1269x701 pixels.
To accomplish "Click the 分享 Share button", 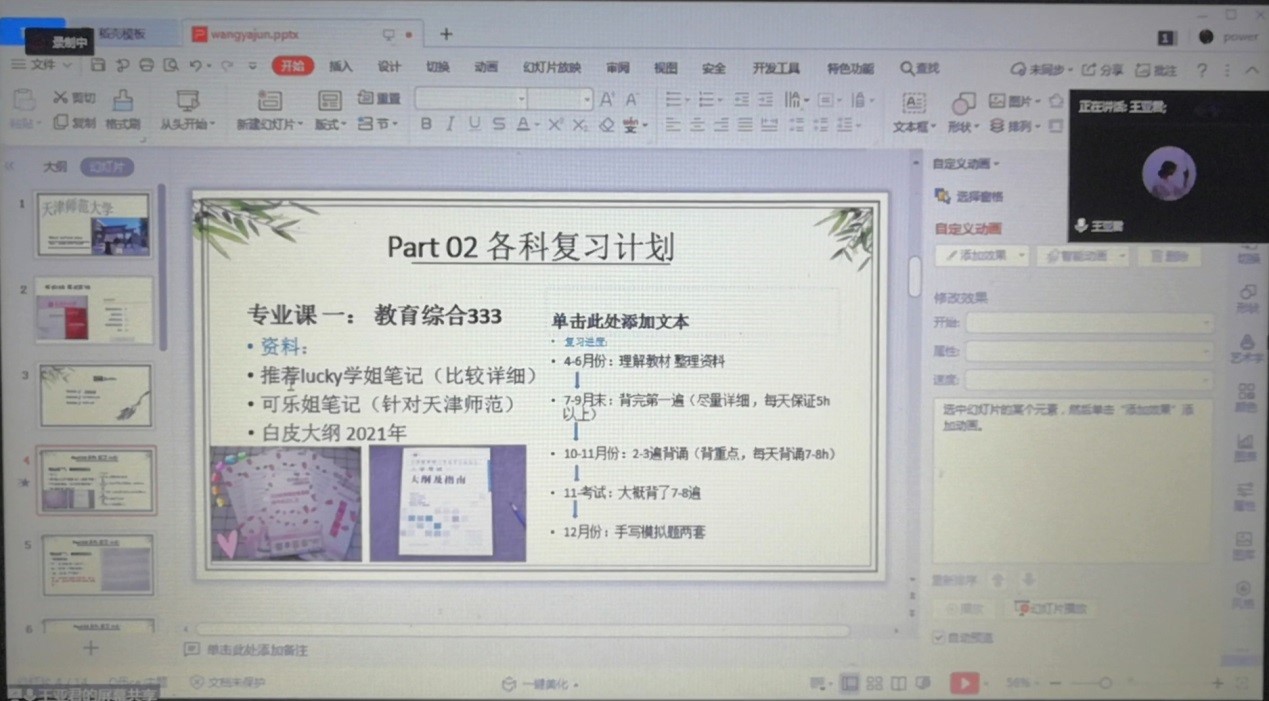I will tap(1104, 70).
